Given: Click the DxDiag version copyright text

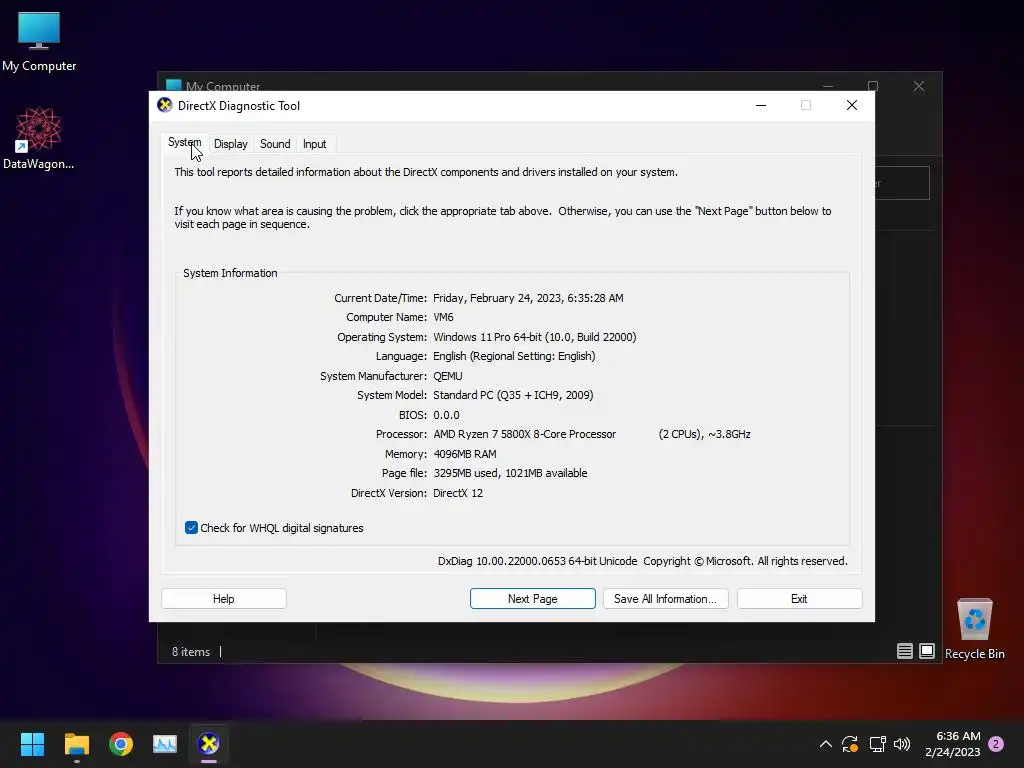Looking at the screenshot, I should point(643,561).
